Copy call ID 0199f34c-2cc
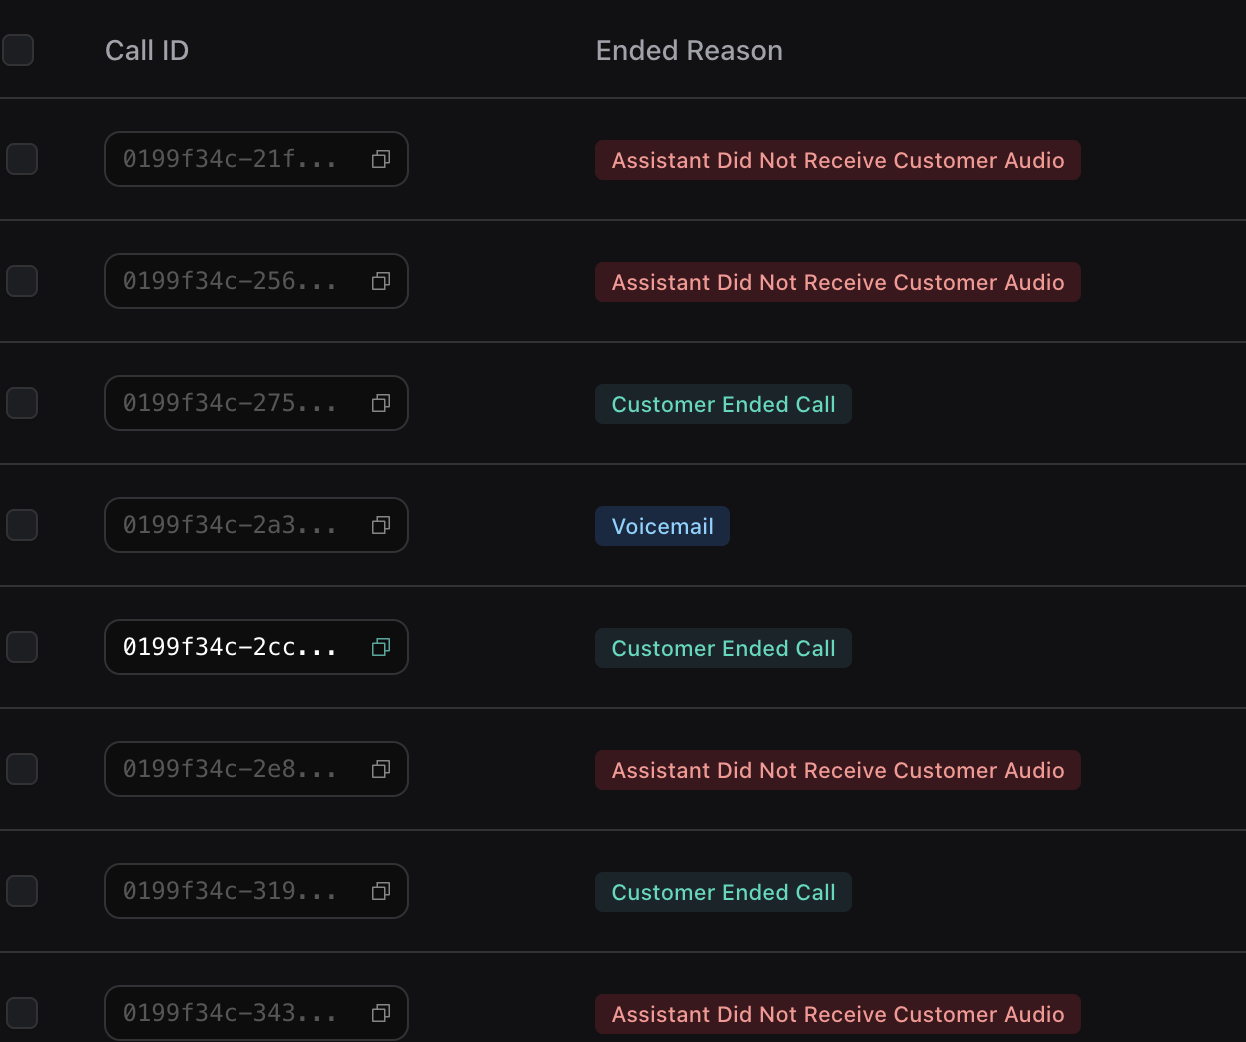The width and height of the screenshot is (1246, 1042). 381,648
